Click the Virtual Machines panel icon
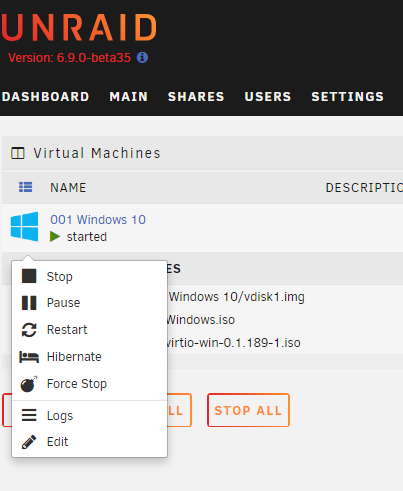The width and height of the screenshot is (403, 491). 18,153
